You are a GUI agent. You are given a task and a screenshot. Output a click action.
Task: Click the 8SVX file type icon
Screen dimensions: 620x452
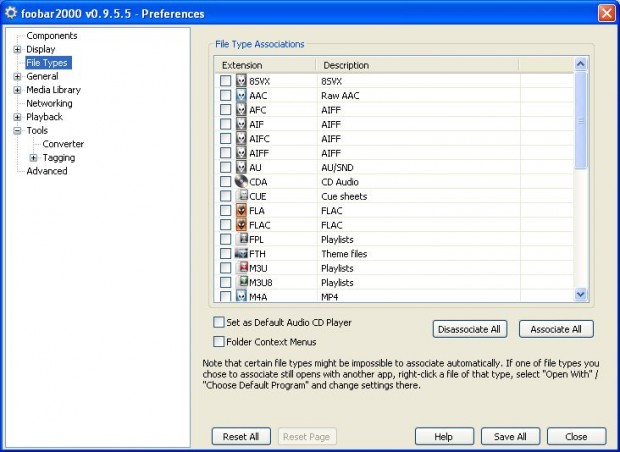coord(241,81)
